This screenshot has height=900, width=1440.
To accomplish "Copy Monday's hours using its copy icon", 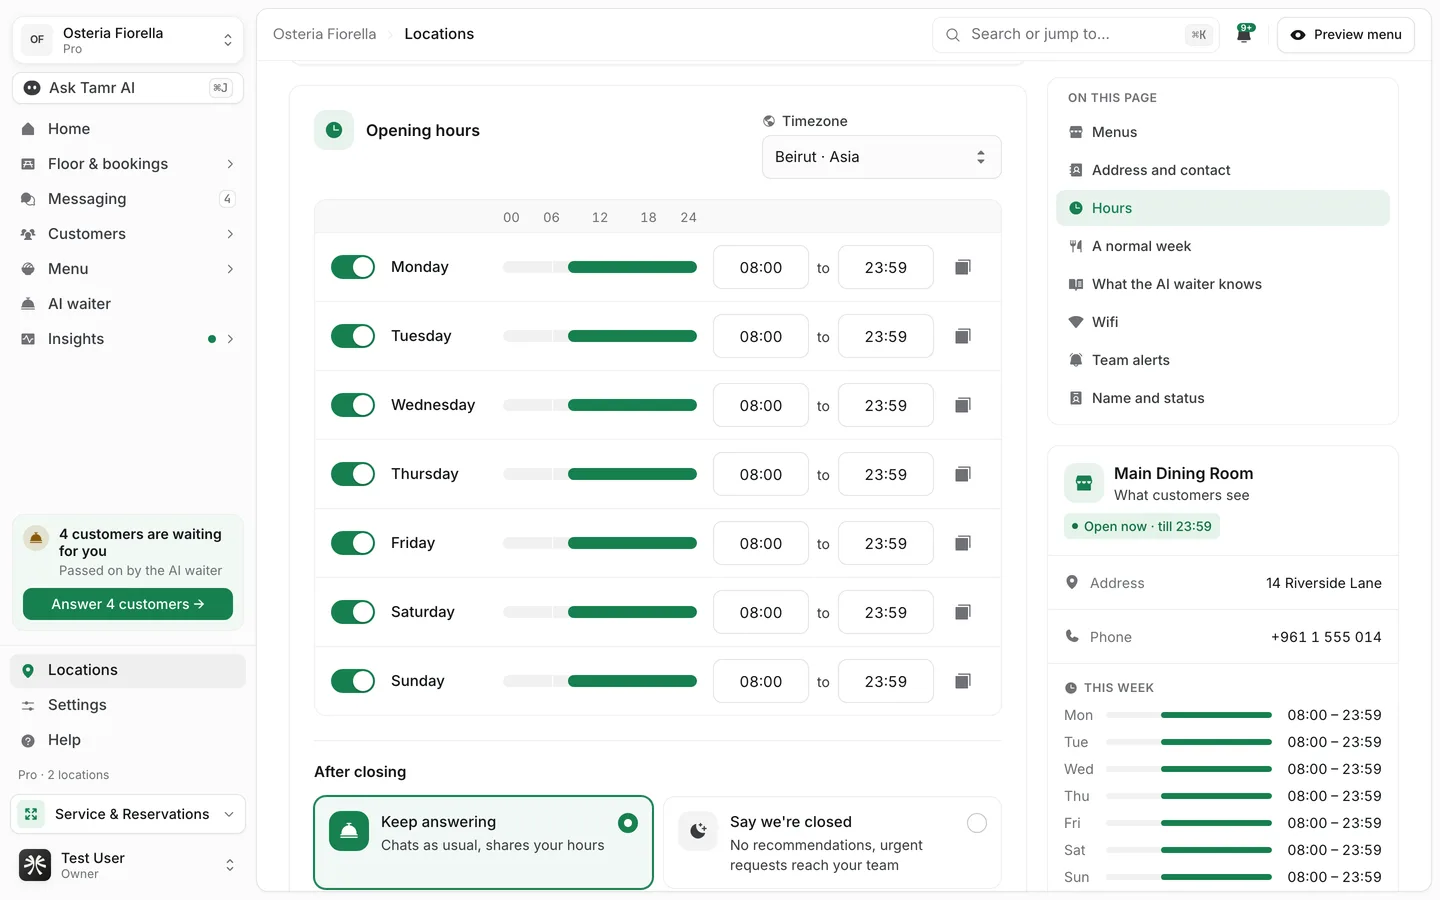I will 962,267.
